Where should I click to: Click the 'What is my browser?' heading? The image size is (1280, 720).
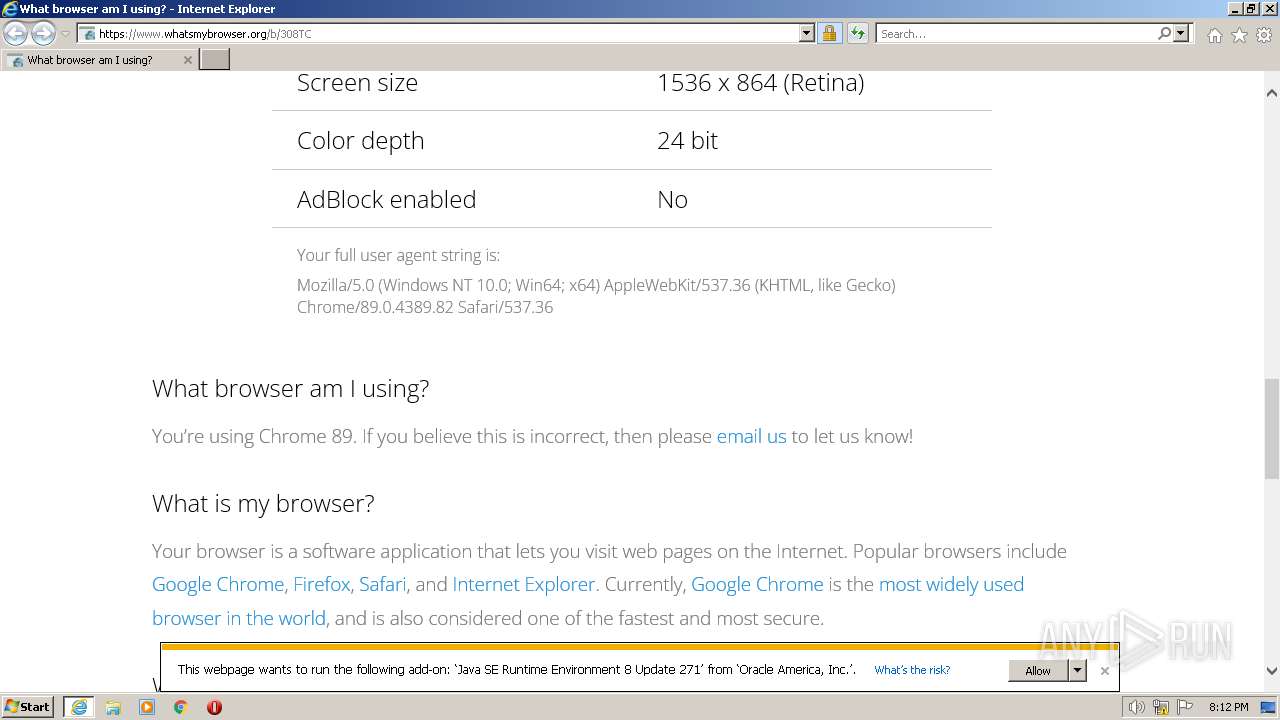[x=263, y=503]
